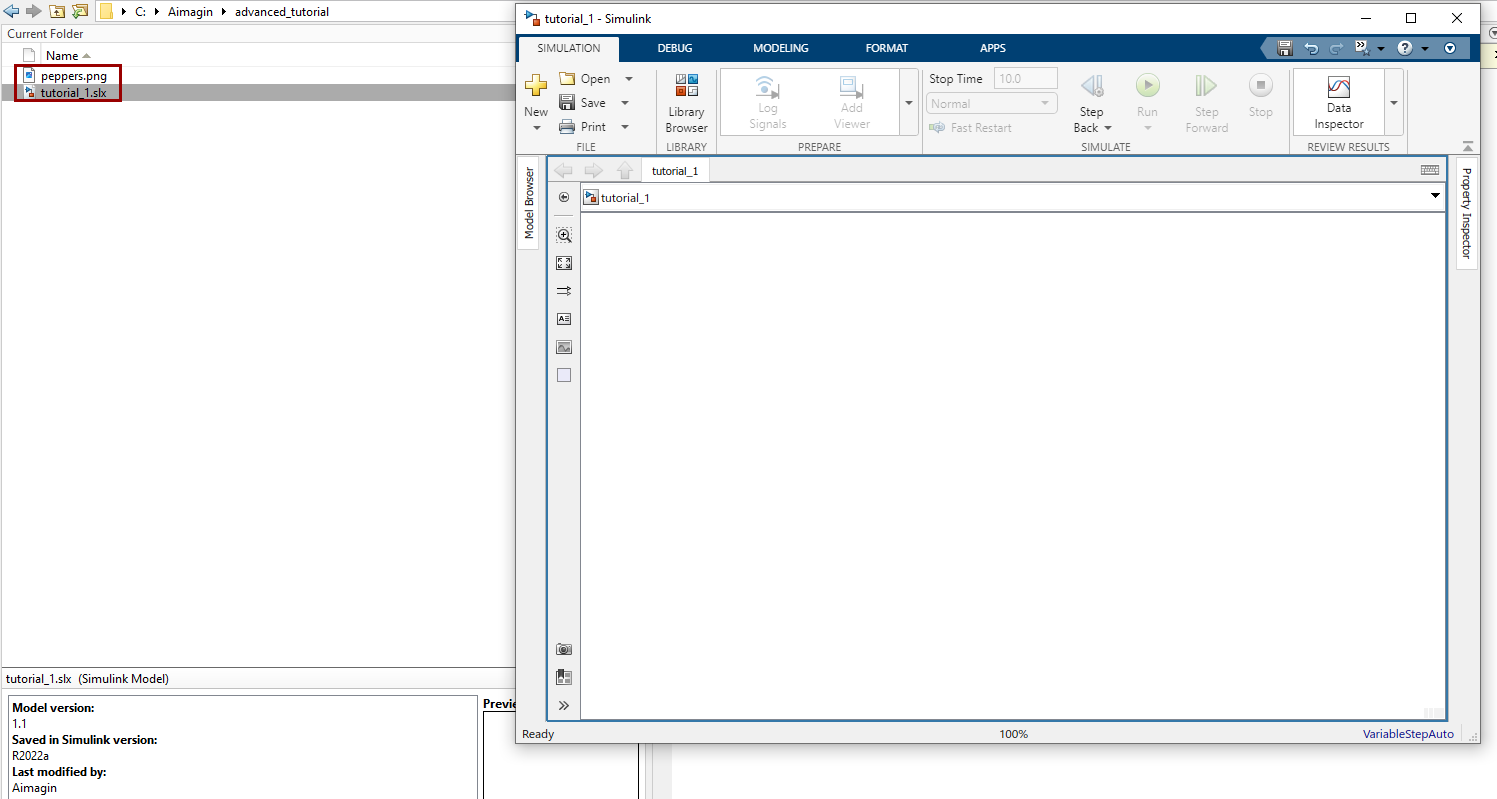Collapse the toolstrip with the ribbon arrow
The height and width of the screenshot is (799, 1497).
point(1467,147)
